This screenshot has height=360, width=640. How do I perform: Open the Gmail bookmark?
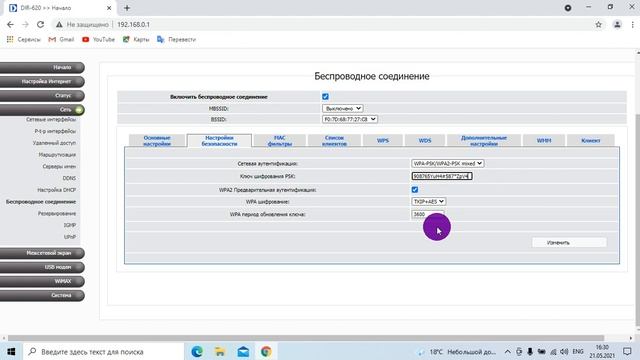(x=61, y=39)
